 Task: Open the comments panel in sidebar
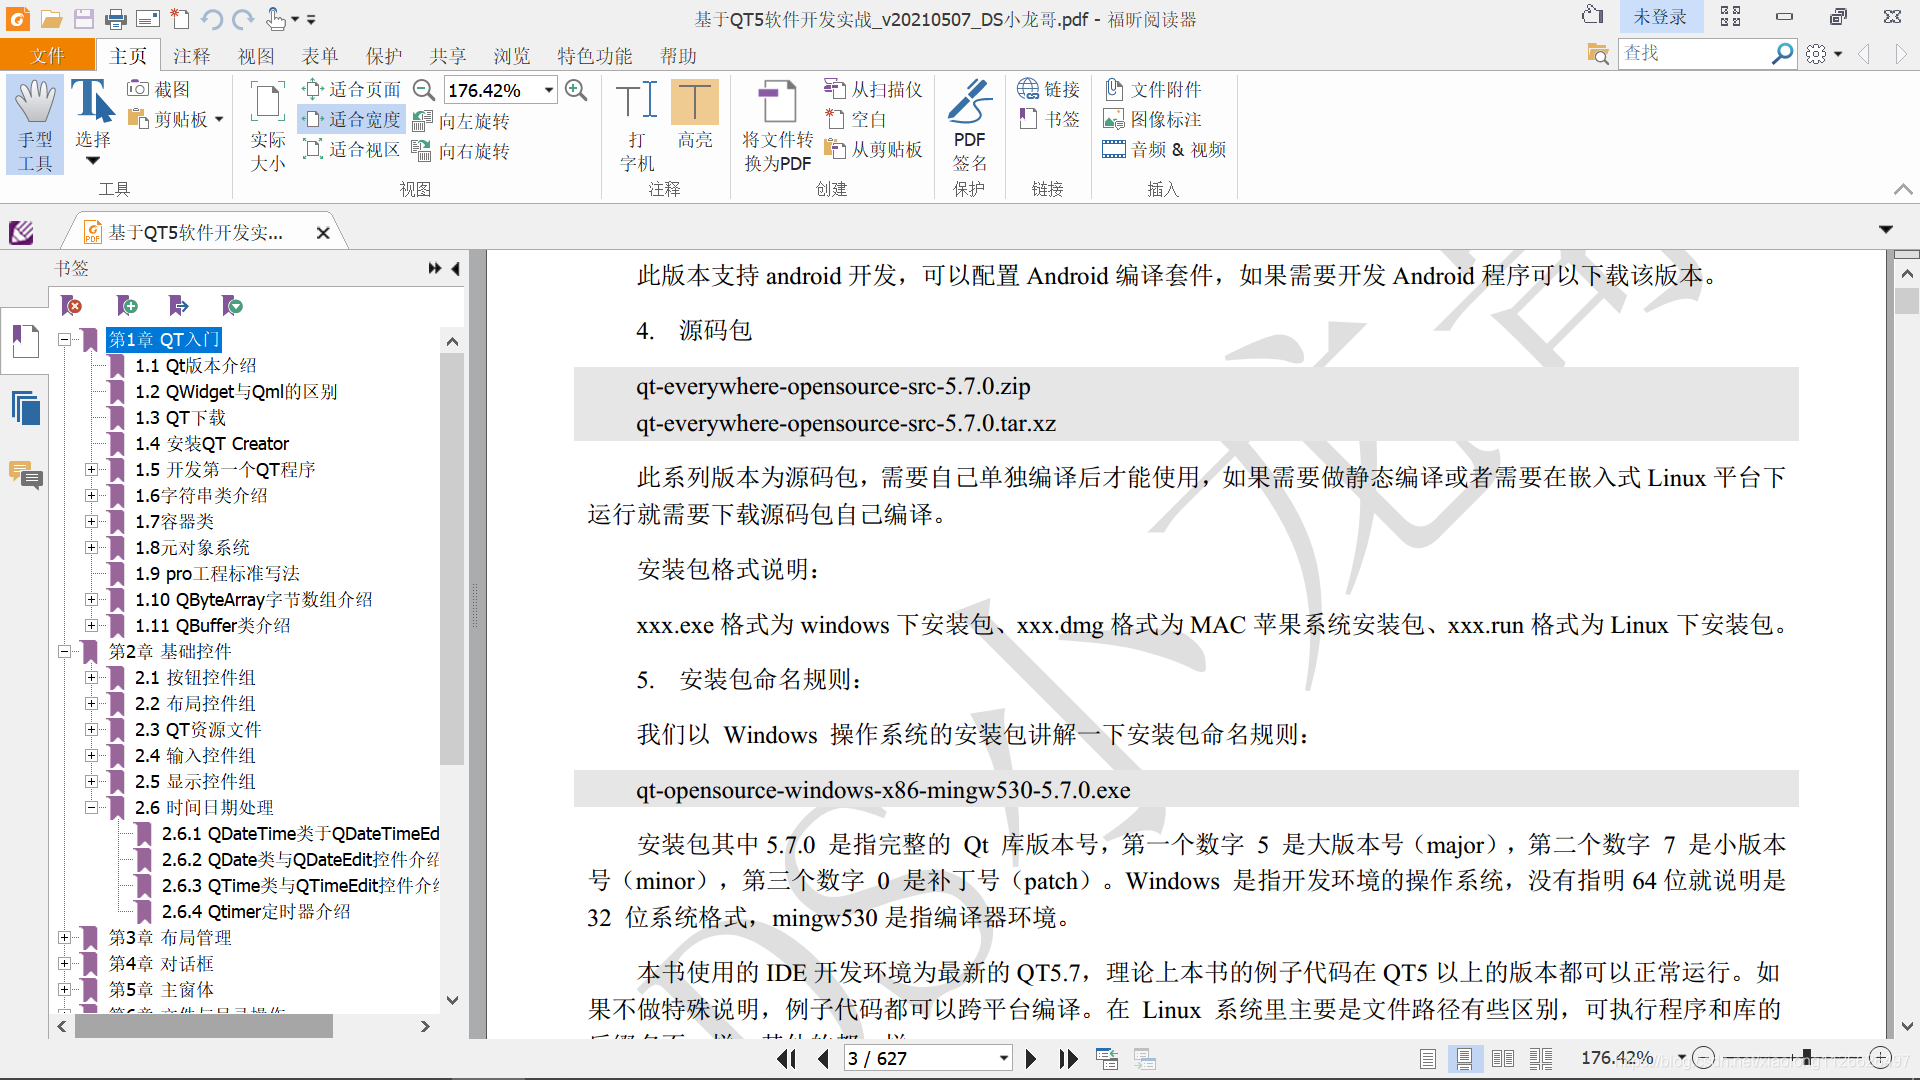[x=26, y=475]
